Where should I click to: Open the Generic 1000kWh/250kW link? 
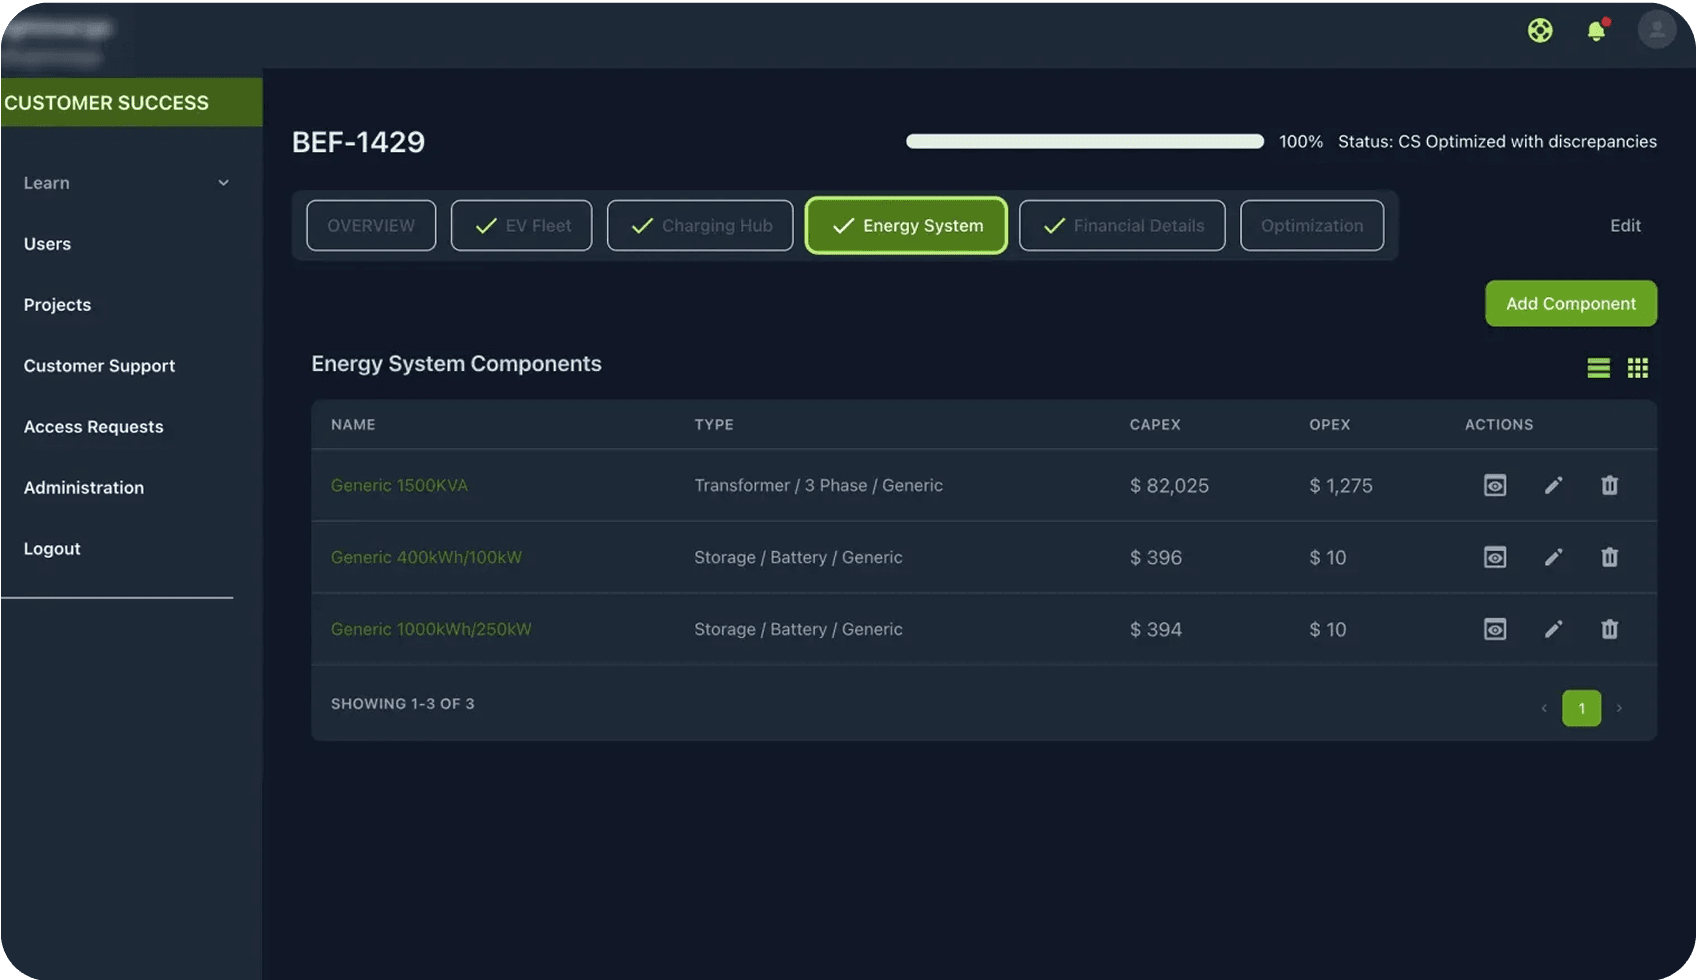[431, 629]
